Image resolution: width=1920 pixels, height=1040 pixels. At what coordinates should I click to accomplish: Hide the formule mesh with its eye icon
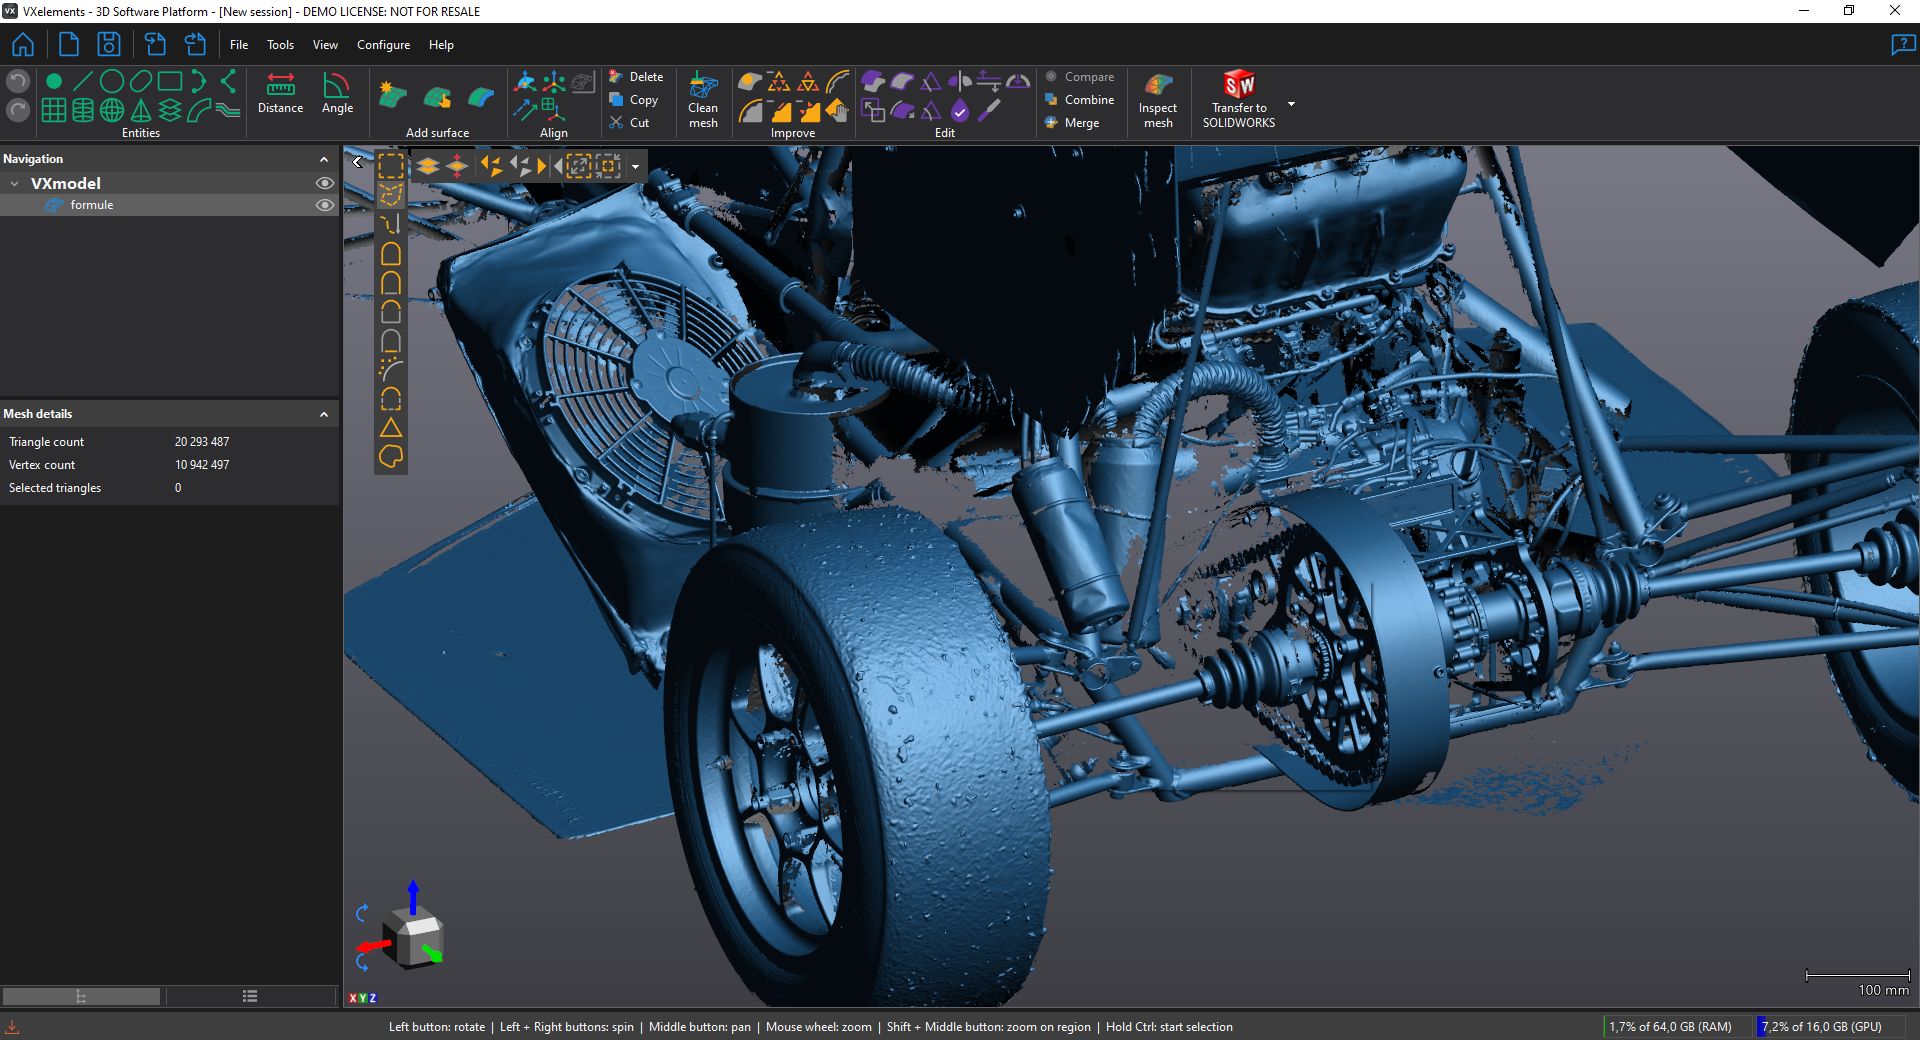click(324, 205)
